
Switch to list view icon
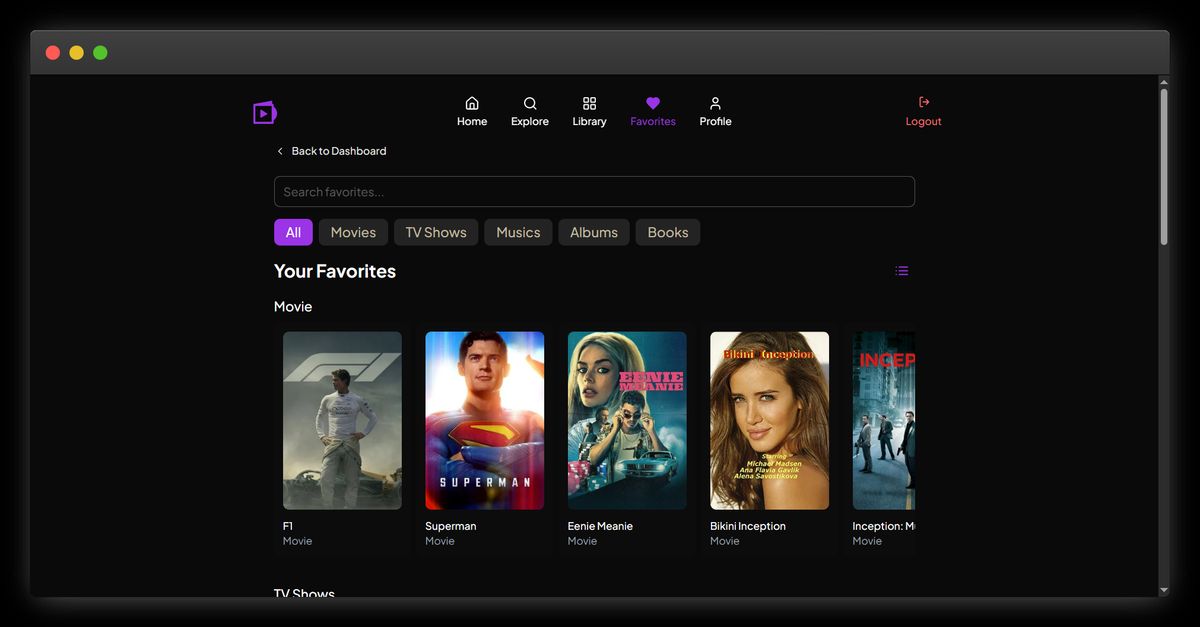pyautogui.click(x=902, y=271)
